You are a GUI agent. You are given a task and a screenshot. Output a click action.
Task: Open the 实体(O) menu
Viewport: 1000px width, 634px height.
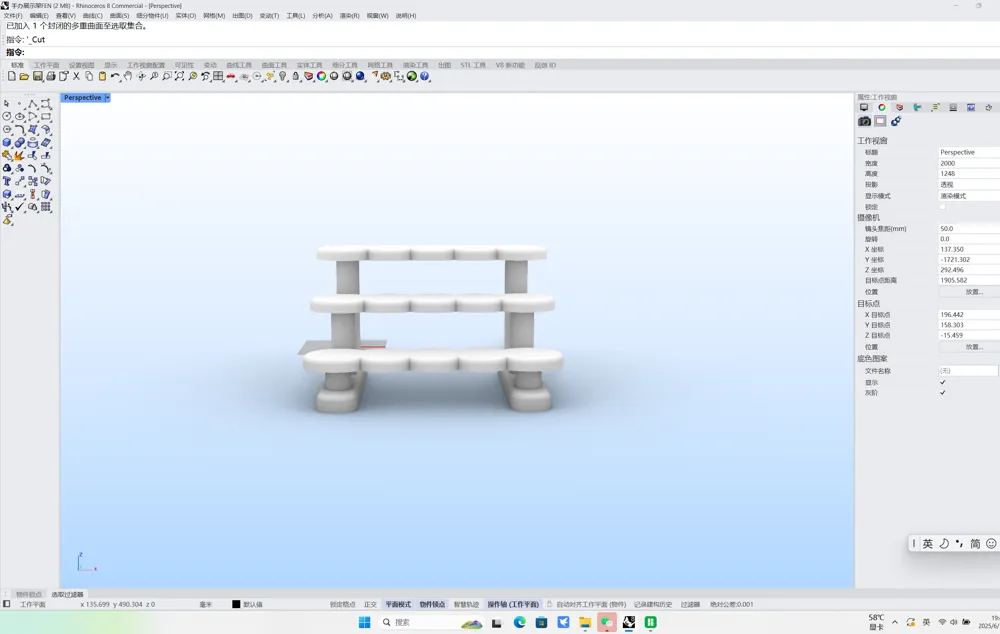tap(186, 15)
